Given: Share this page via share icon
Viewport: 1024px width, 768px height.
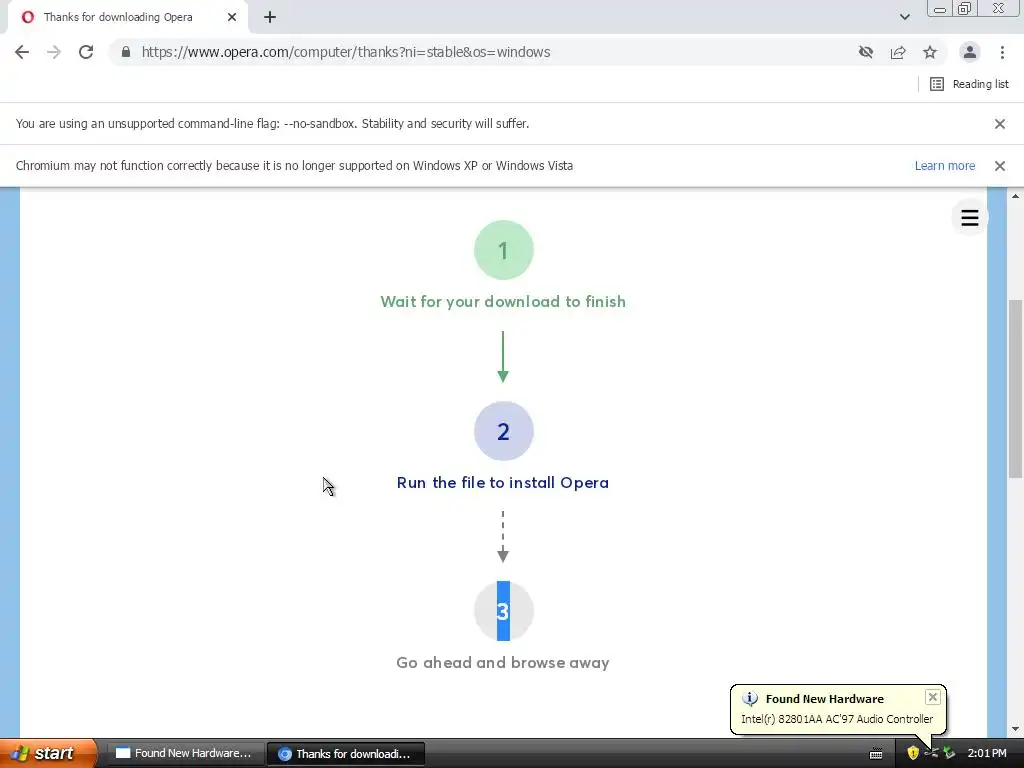Looking at the screenshot, I should [x=898, y=52].
